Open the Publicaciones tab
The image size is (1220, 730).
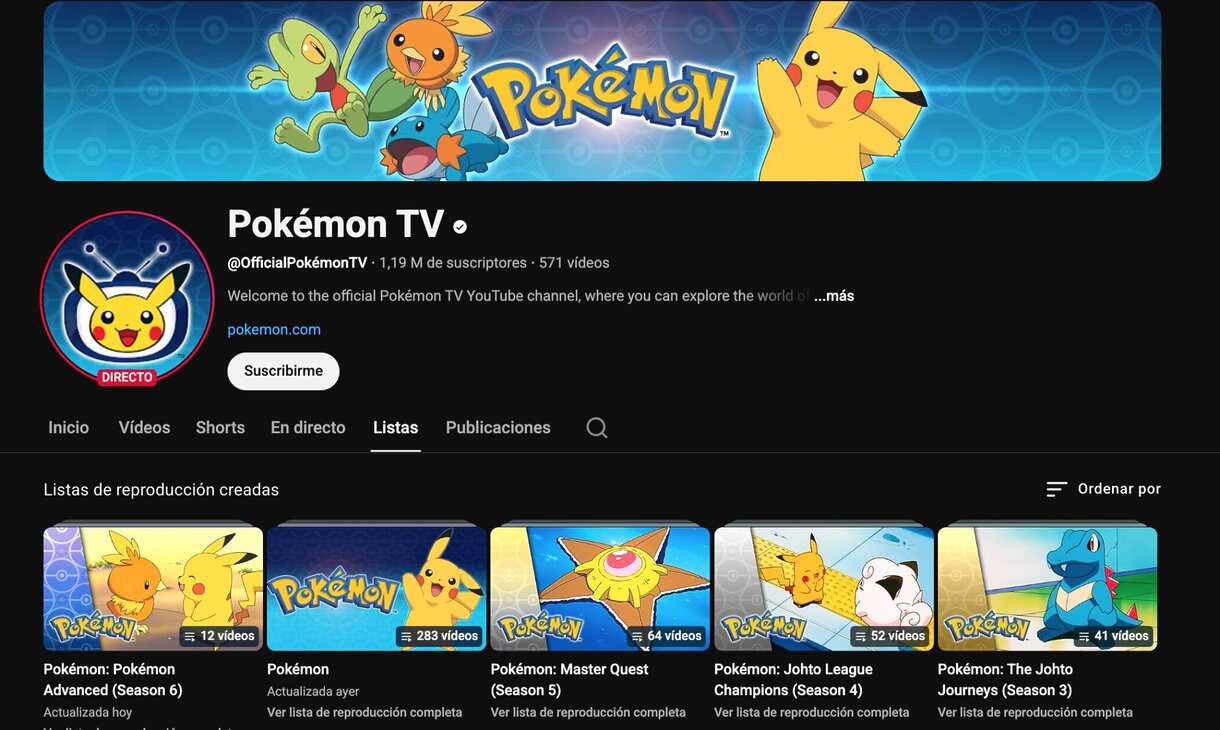497,427
